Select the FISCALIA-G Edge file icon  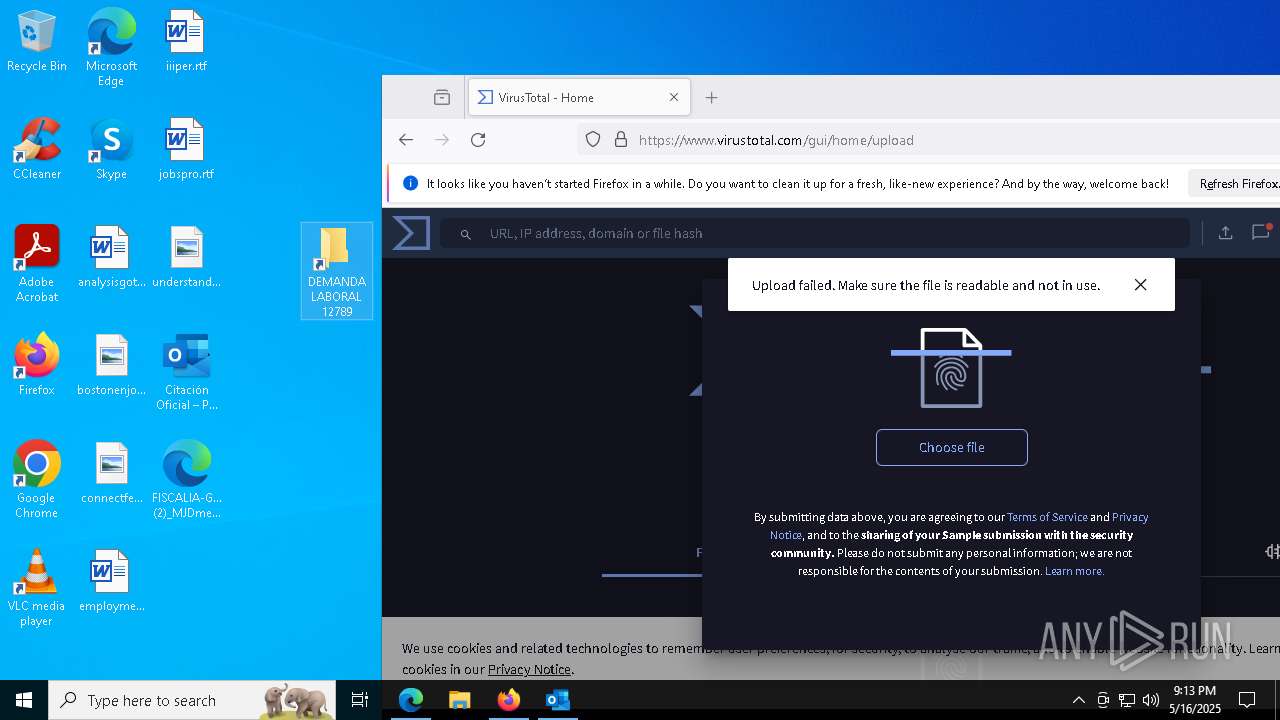pyautogui.click(x=186, y=481)
